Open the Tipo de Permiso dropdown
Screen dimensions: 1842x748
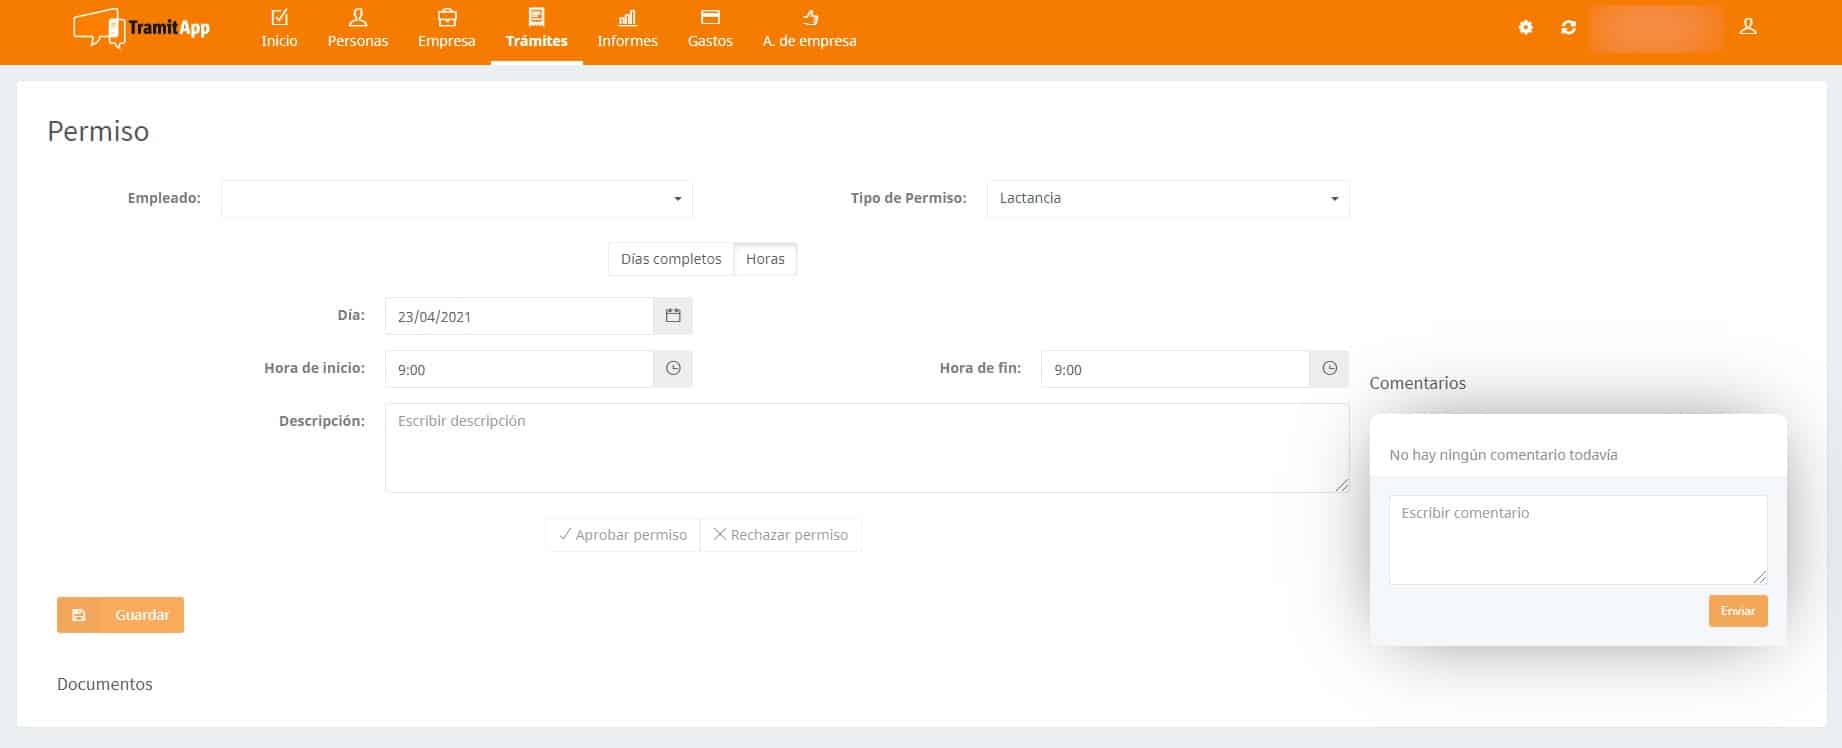[x=1168, y=199]
